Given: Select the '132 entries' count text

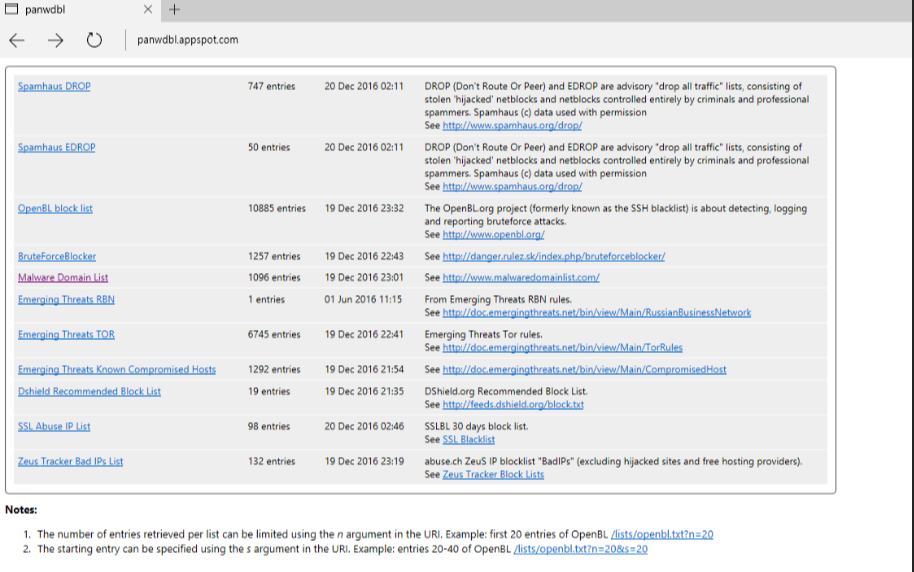Looking at the screenshot, I should pos(272,461).
